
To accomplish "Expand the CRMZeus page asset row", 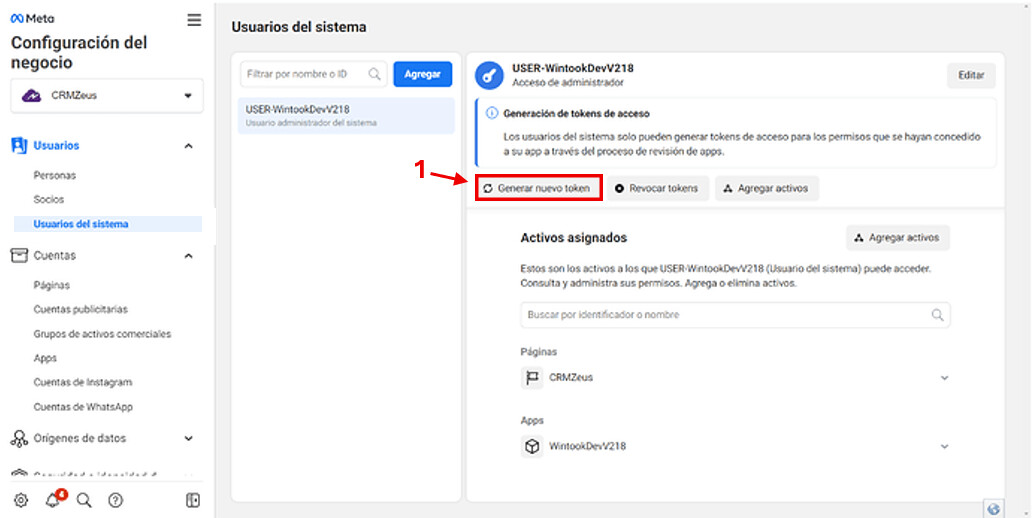I will pyautogui.click(x=944, y=378).
